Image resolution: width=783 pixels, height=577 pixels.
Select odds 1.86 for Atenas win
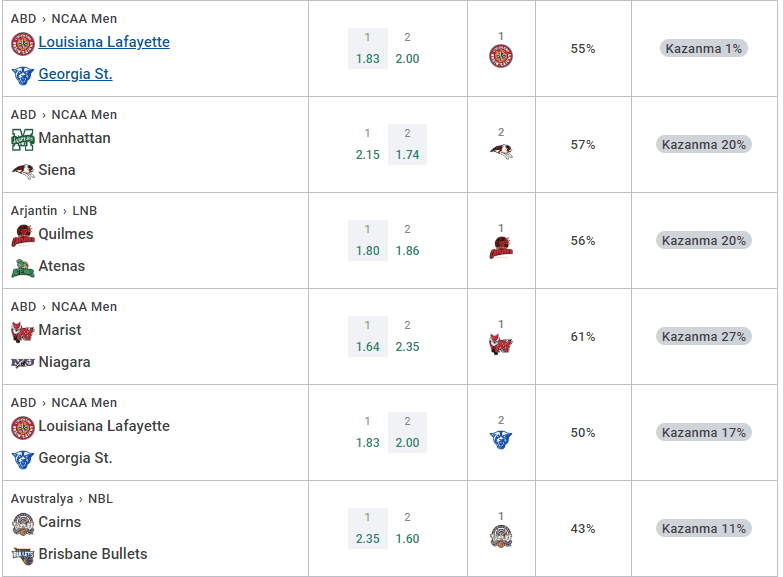407,240
